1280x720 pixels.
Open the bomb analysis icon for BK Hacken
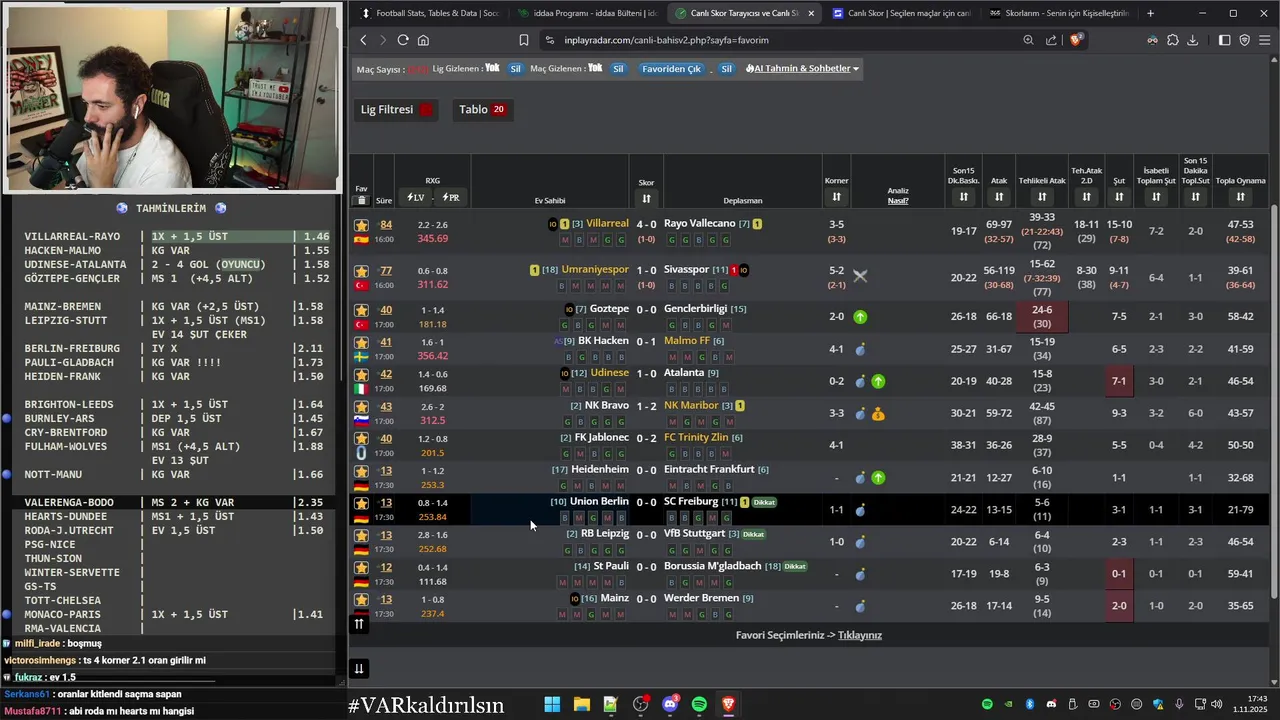pos(860,350)
